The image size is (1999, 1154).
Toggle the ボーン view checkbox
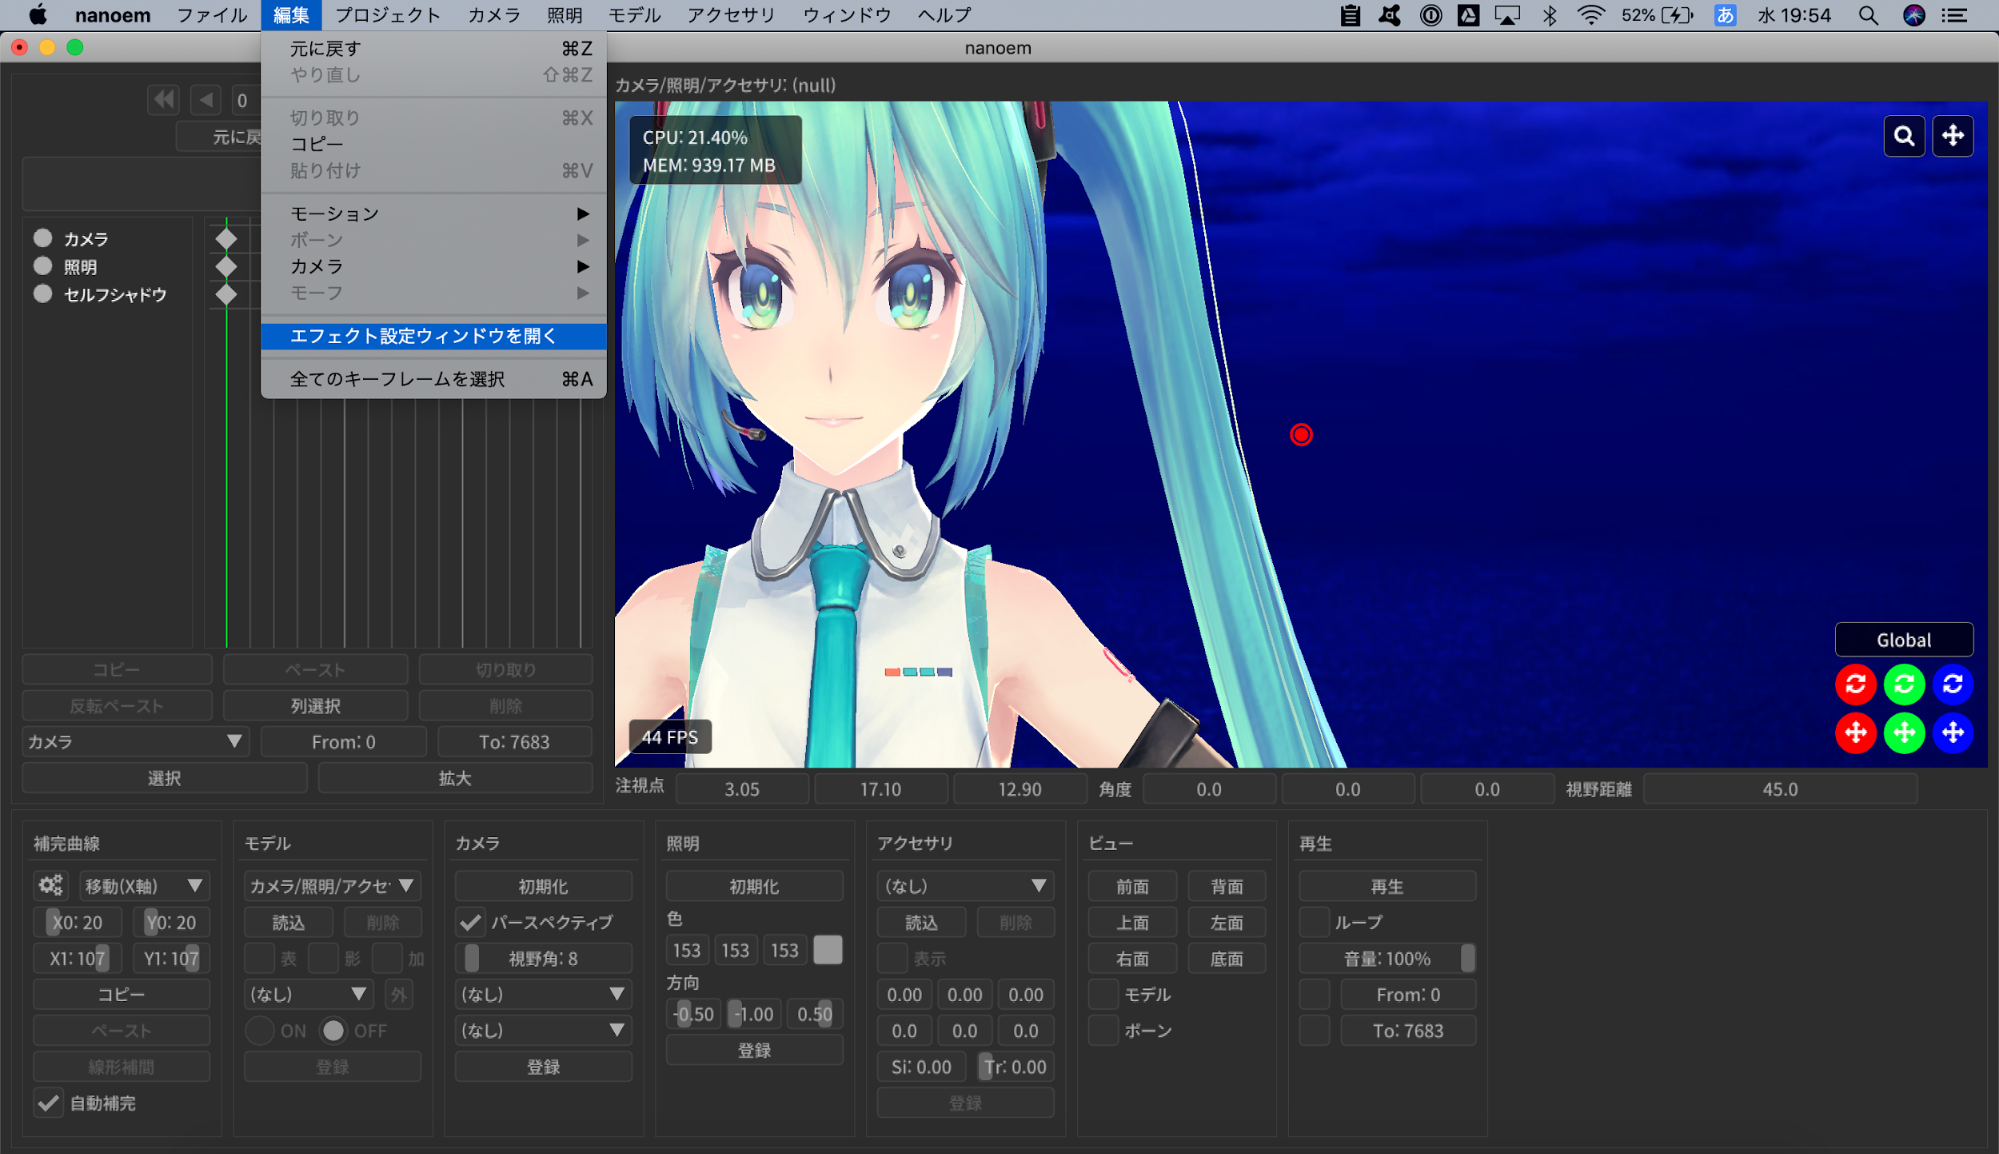[1103, 1030]
